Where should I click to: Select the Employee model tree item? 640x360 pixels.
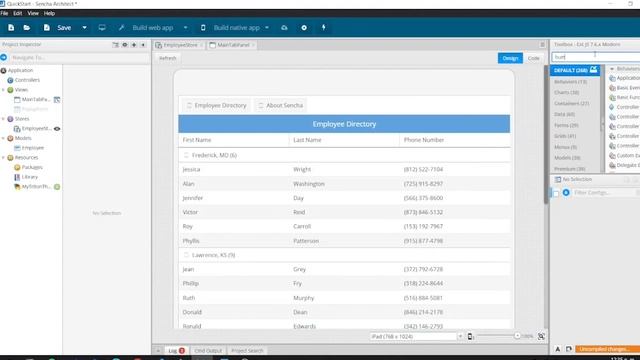pyautogui.click(x=33, y=148)
